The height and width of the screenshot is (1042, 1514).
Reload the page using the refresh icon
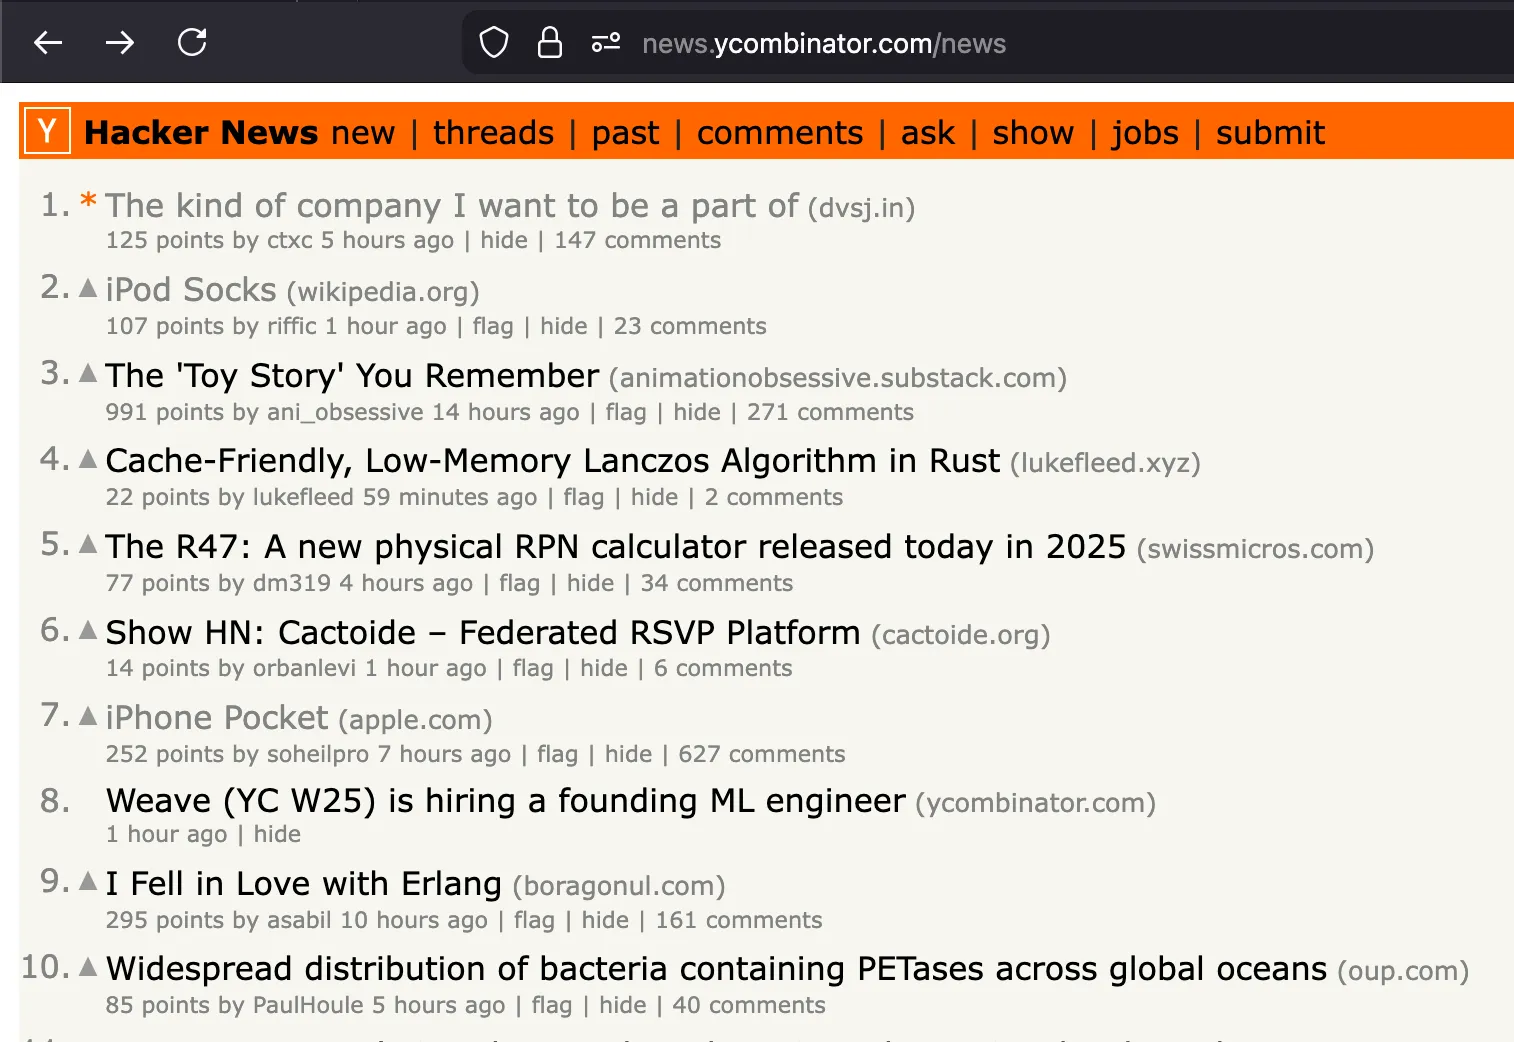[192, 42]
